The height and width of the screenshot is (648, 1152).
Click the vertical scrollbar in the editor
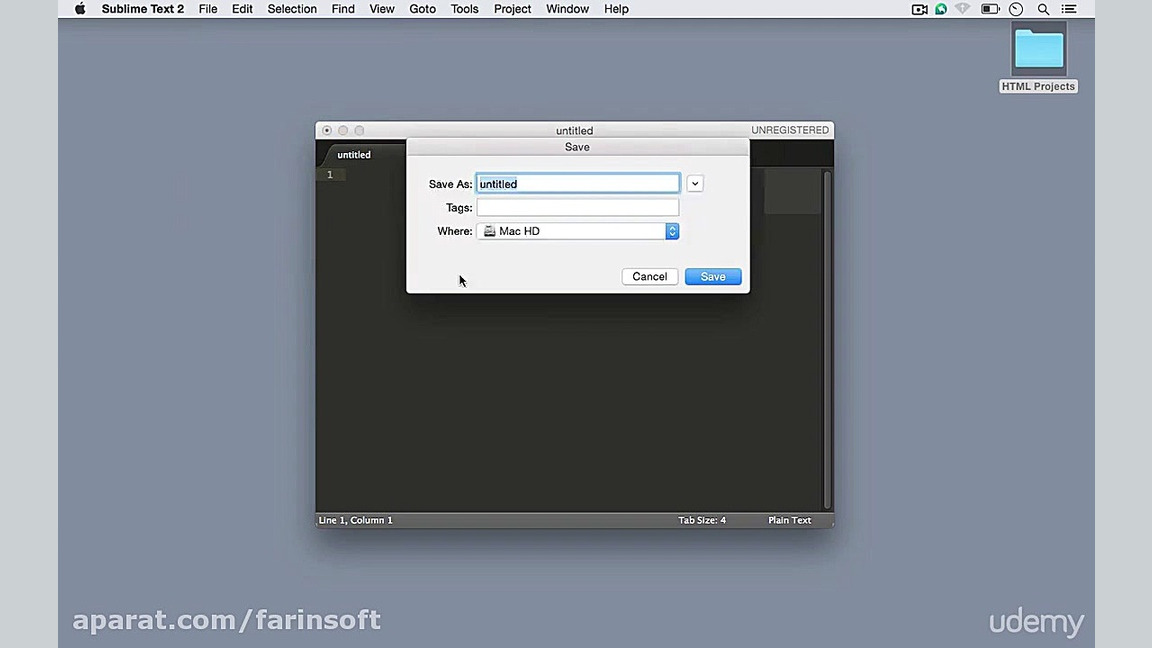pos(827,339)
